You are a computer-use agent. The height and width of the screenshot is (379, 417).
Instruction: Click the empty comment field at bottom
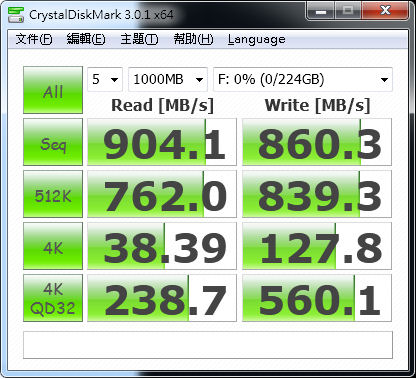[208, 345]
